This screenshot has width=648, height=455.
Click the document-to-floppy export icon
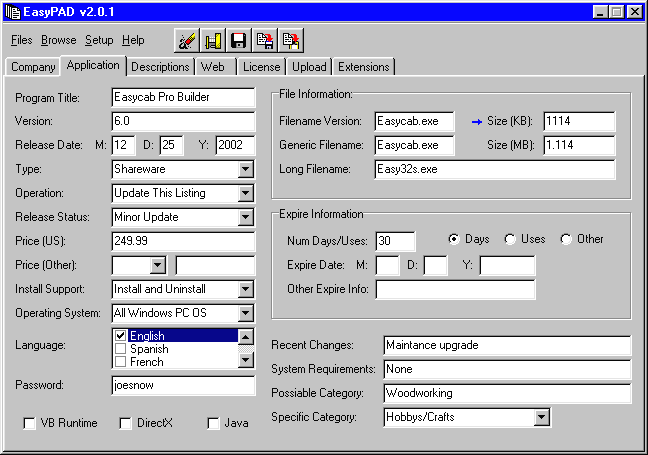(265, 40)
